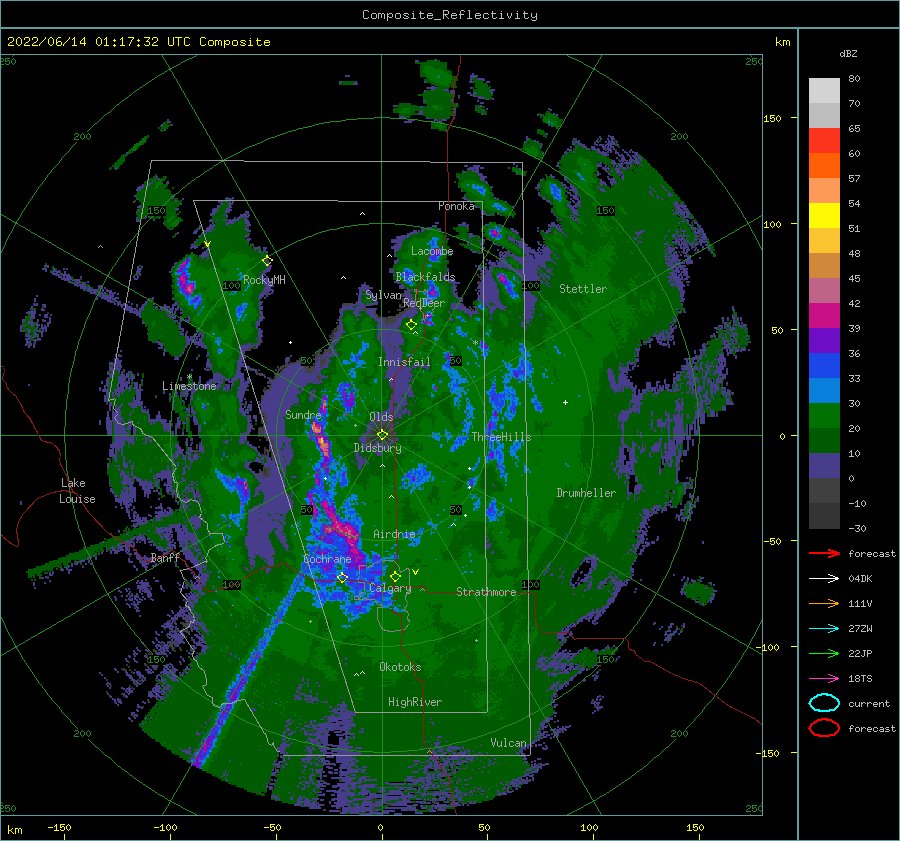Click the Vulcan city label

click(x=508, y=743)
